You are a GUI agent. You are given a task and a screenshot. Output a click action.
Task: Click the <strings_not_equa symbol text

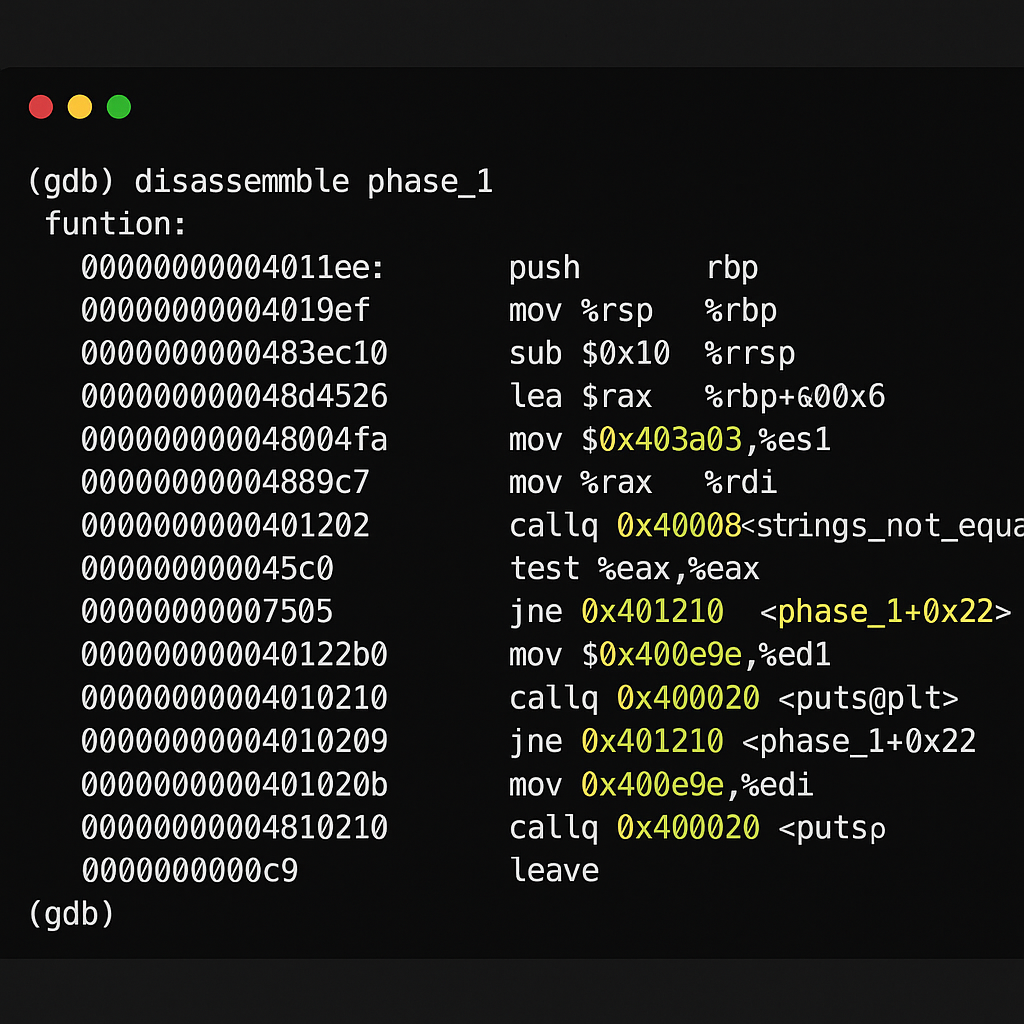click(883, 526)
